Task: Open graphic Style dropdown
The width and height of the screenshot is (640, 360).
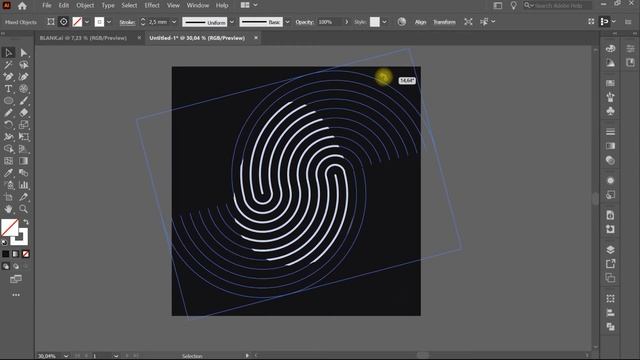Action: [x=384, y=22]
